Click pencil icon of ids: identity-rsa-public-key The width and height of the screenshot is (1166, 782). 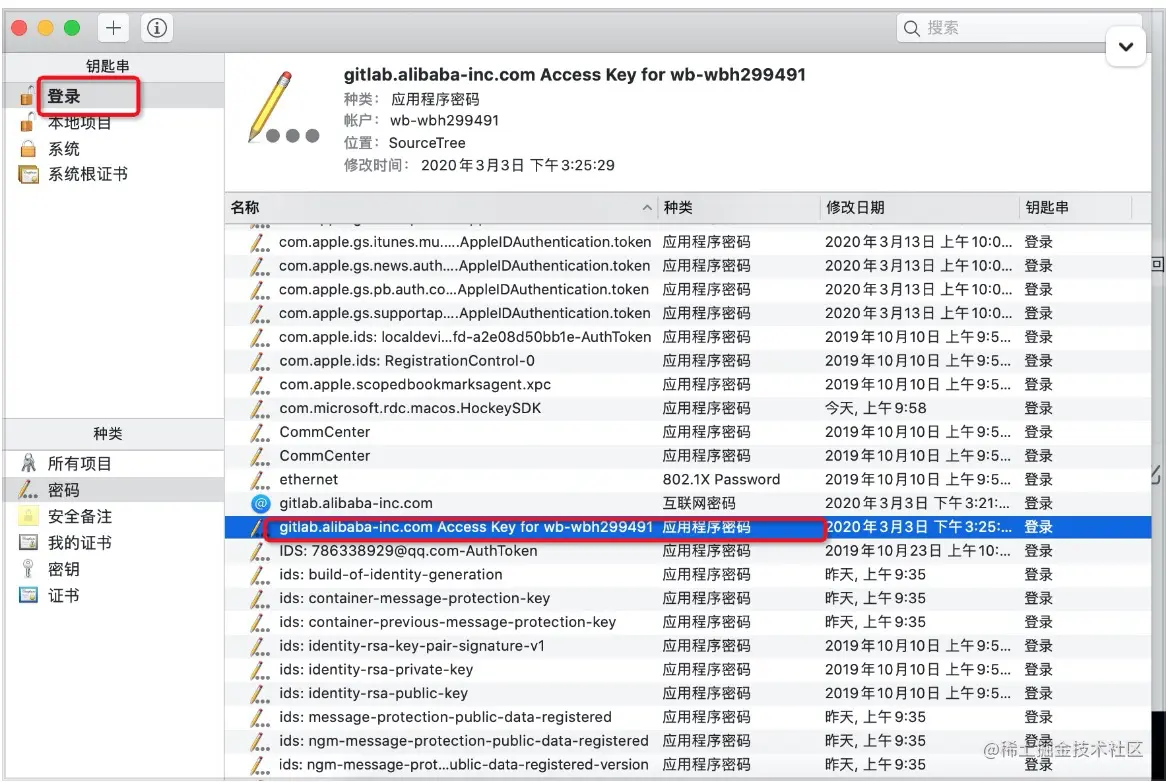pos(260,694)
